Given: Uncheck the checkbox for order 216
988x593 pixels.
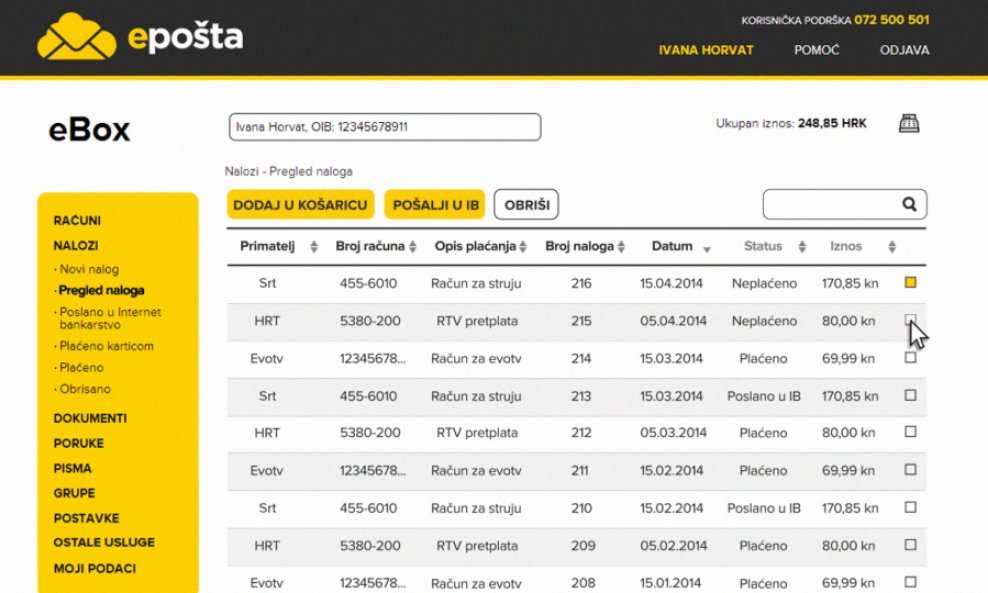Looking at the screenshot, I should (x=910, y=282).
